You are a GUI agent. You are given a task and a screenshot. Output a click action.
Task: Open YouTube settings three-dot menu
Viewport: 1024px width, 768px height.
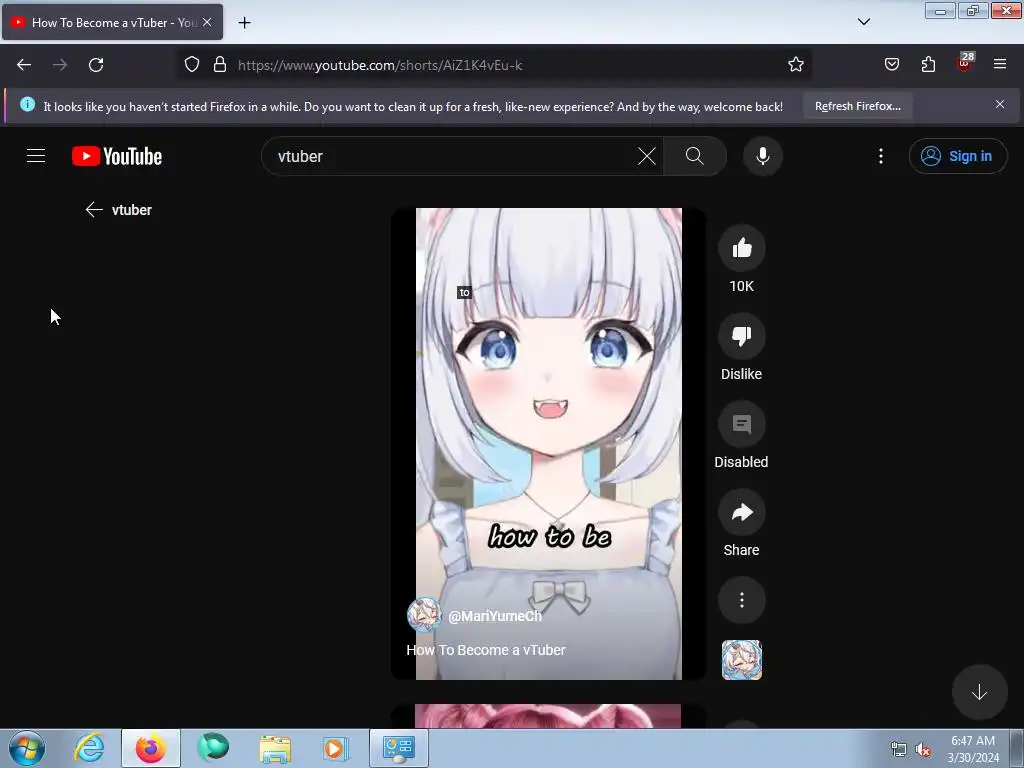[x=880, y=156]
